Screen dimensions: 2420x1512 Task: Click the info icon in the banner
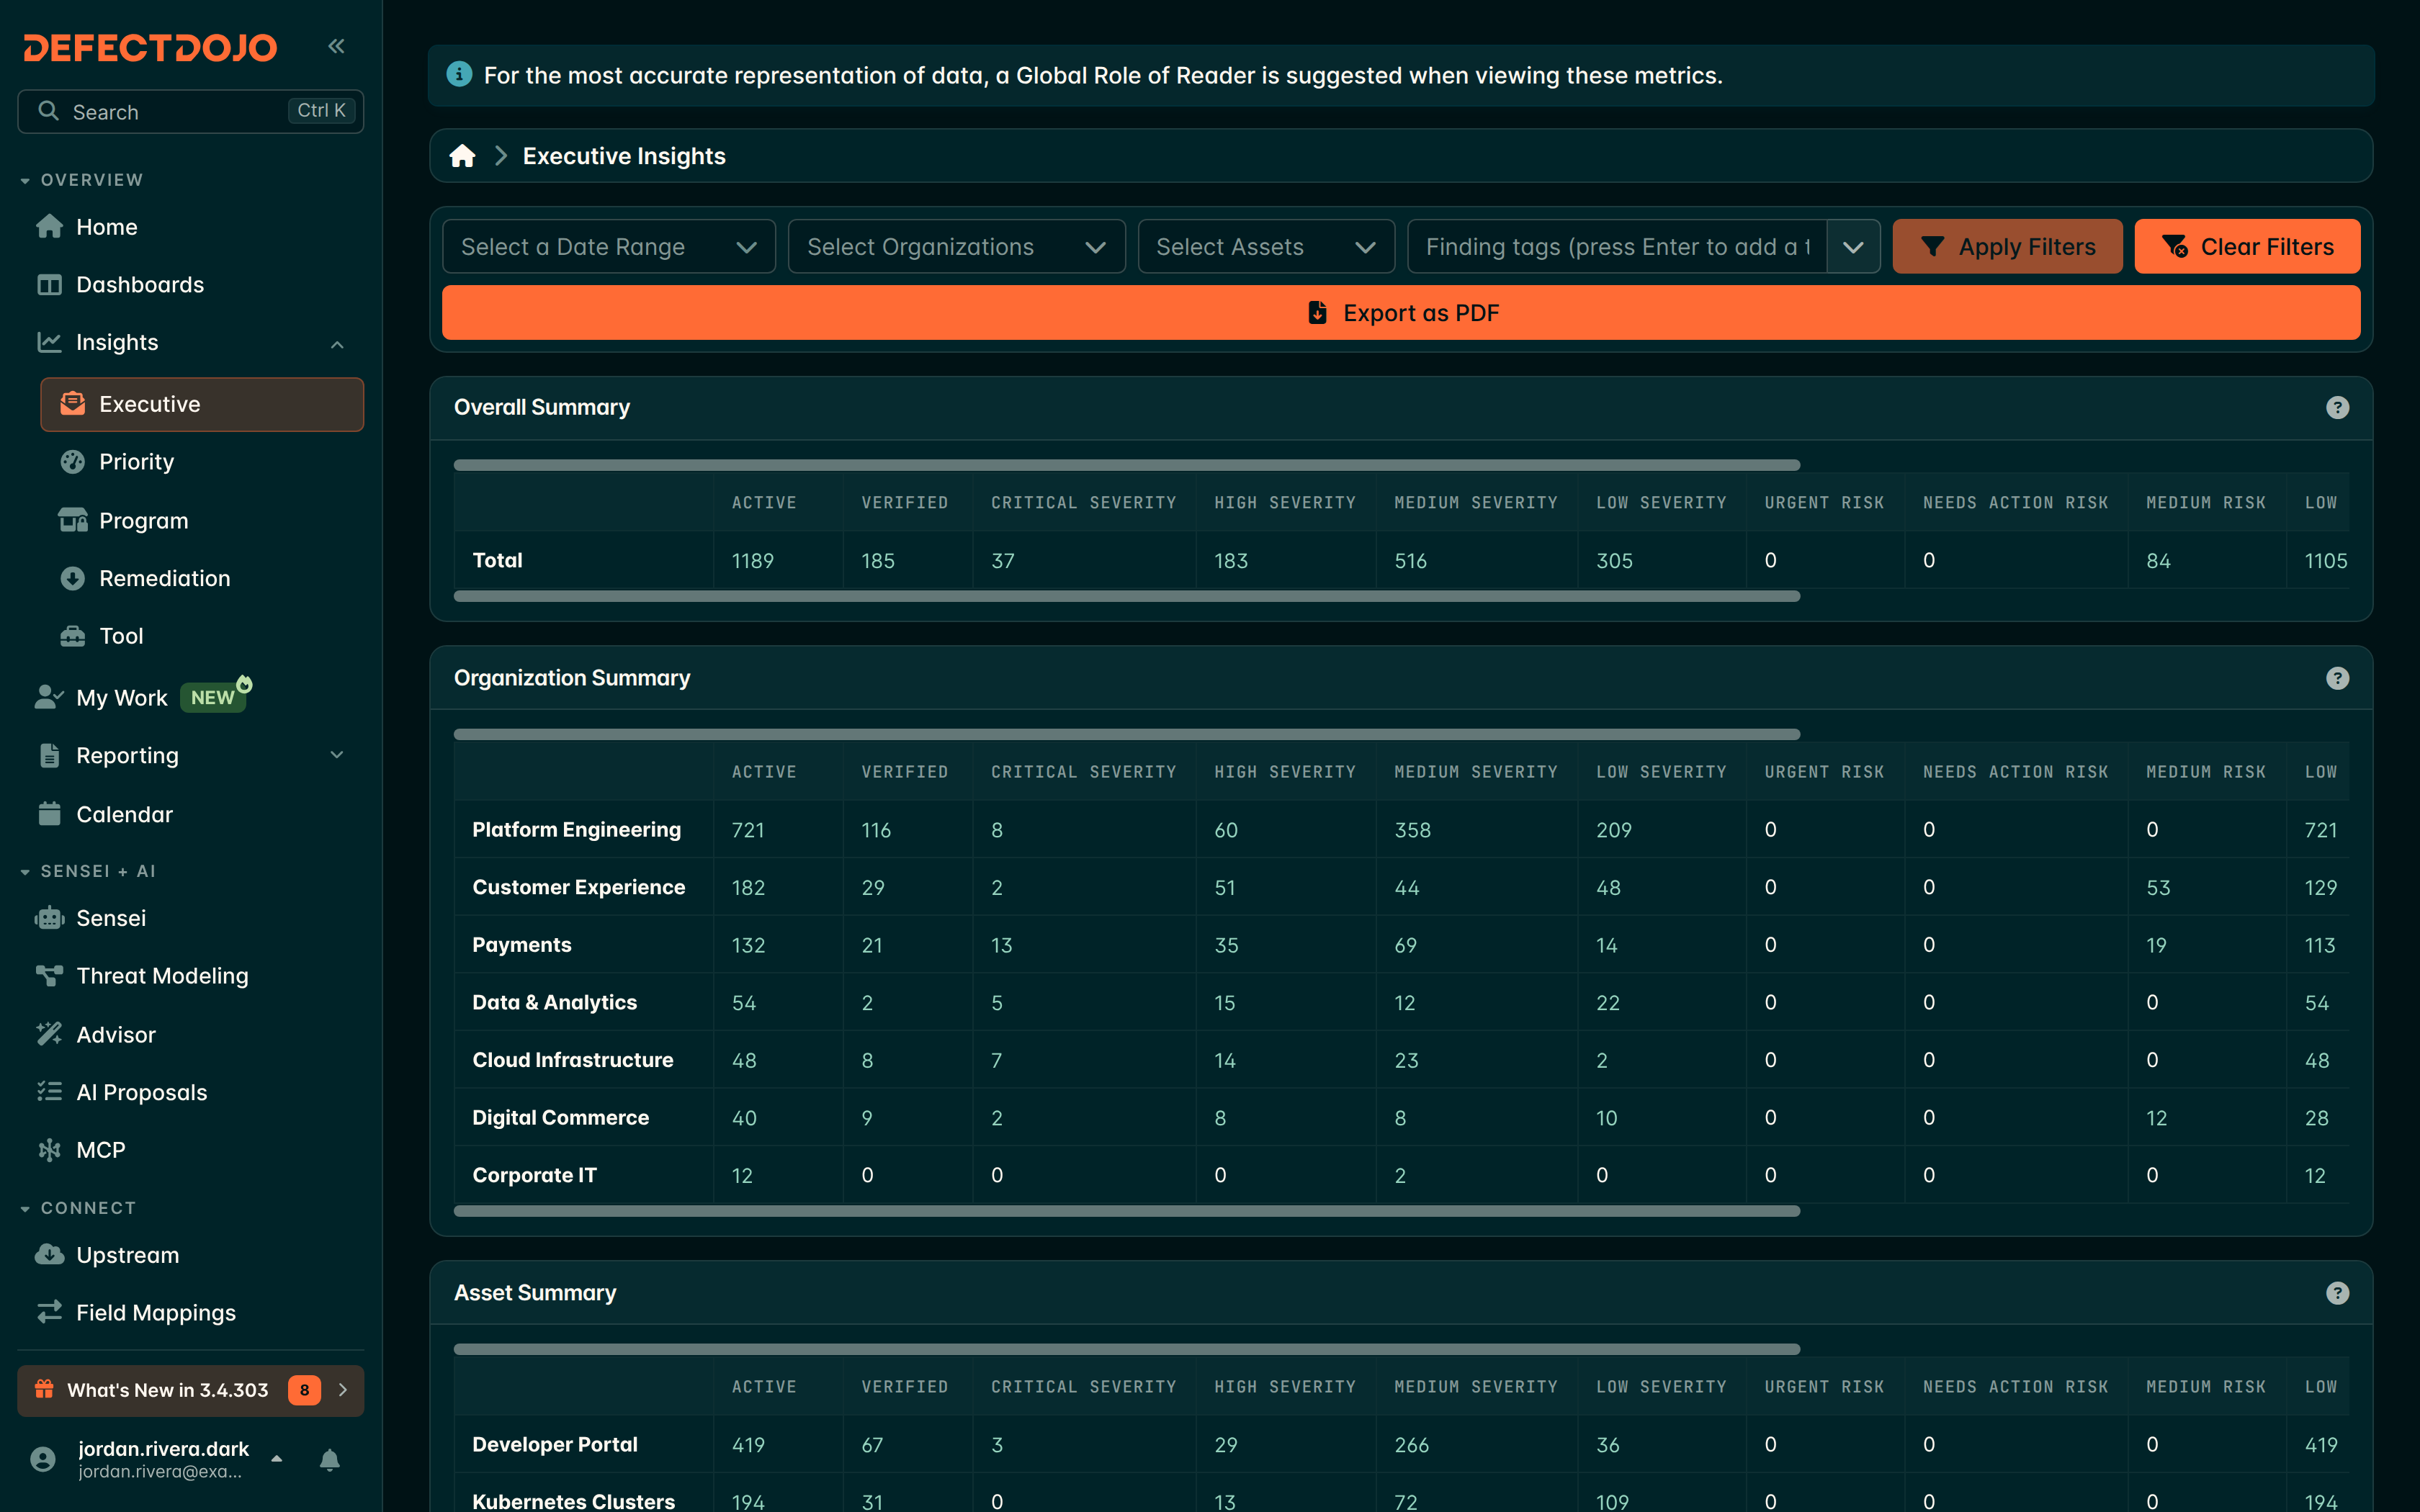[459, 74]
